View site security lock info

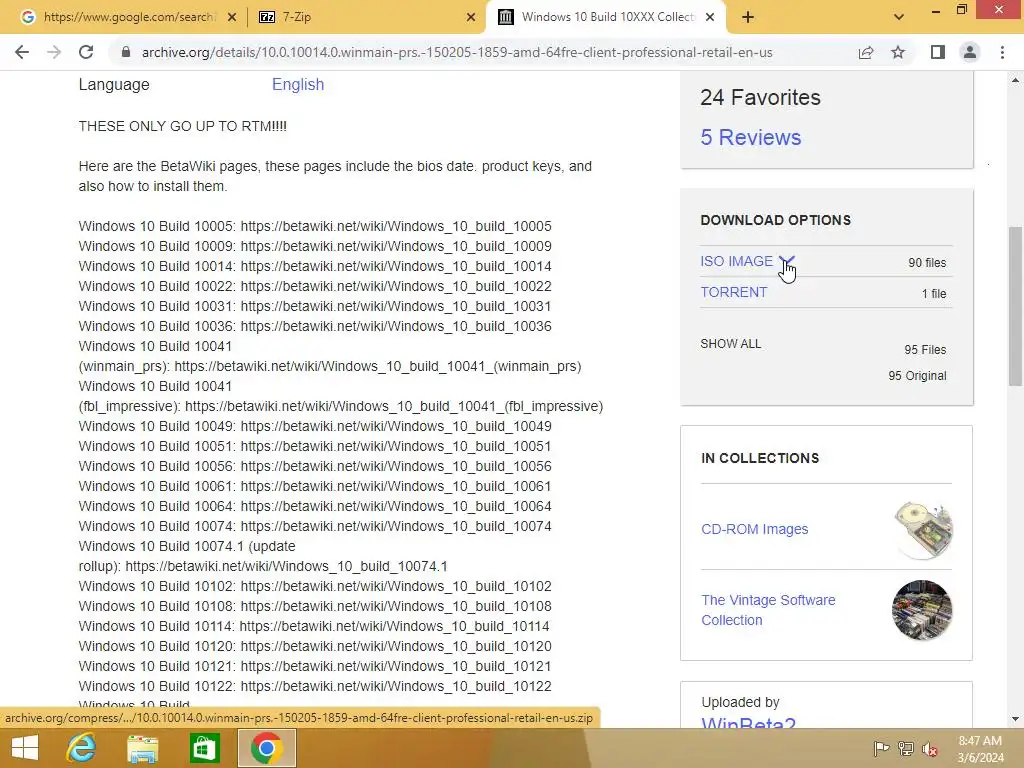point(126,52)
